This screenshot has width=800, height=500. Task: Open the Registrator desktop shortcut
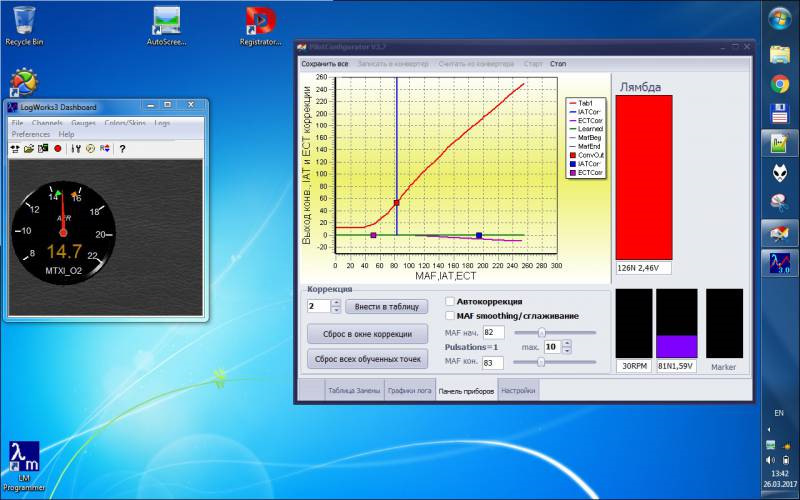261,26
